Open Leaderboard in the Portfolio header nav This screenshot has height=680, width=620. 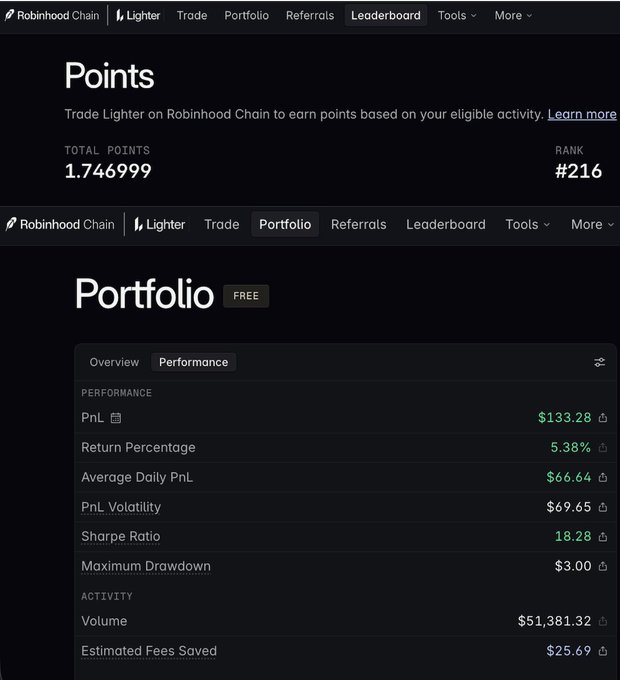446,224
